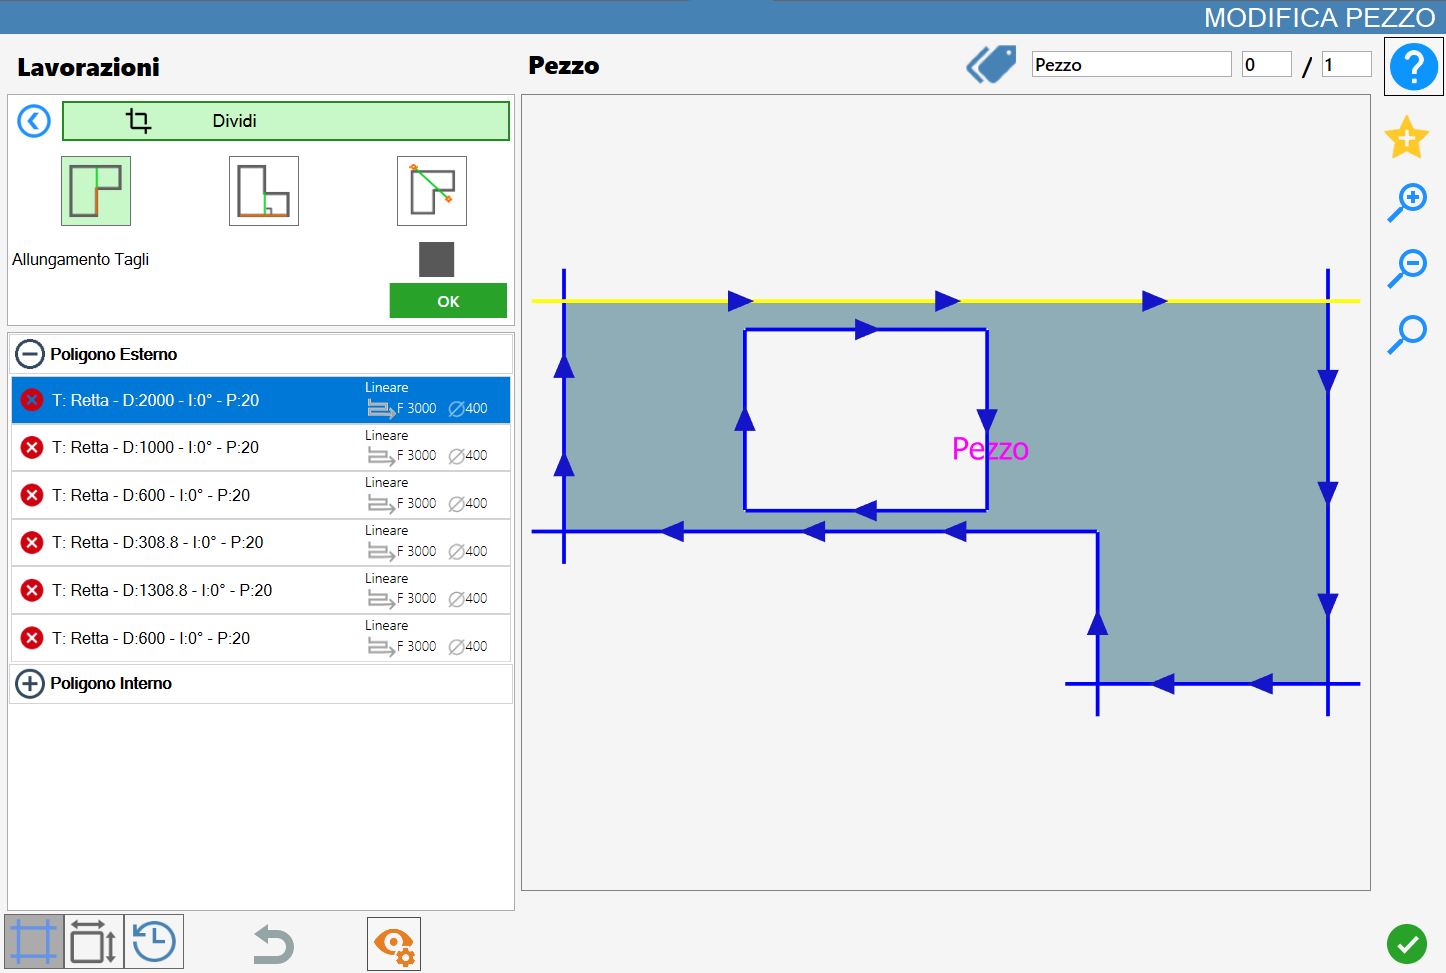Select the Retta D:308.8 row
This screenshot has width=1446, height=973.
261,543
